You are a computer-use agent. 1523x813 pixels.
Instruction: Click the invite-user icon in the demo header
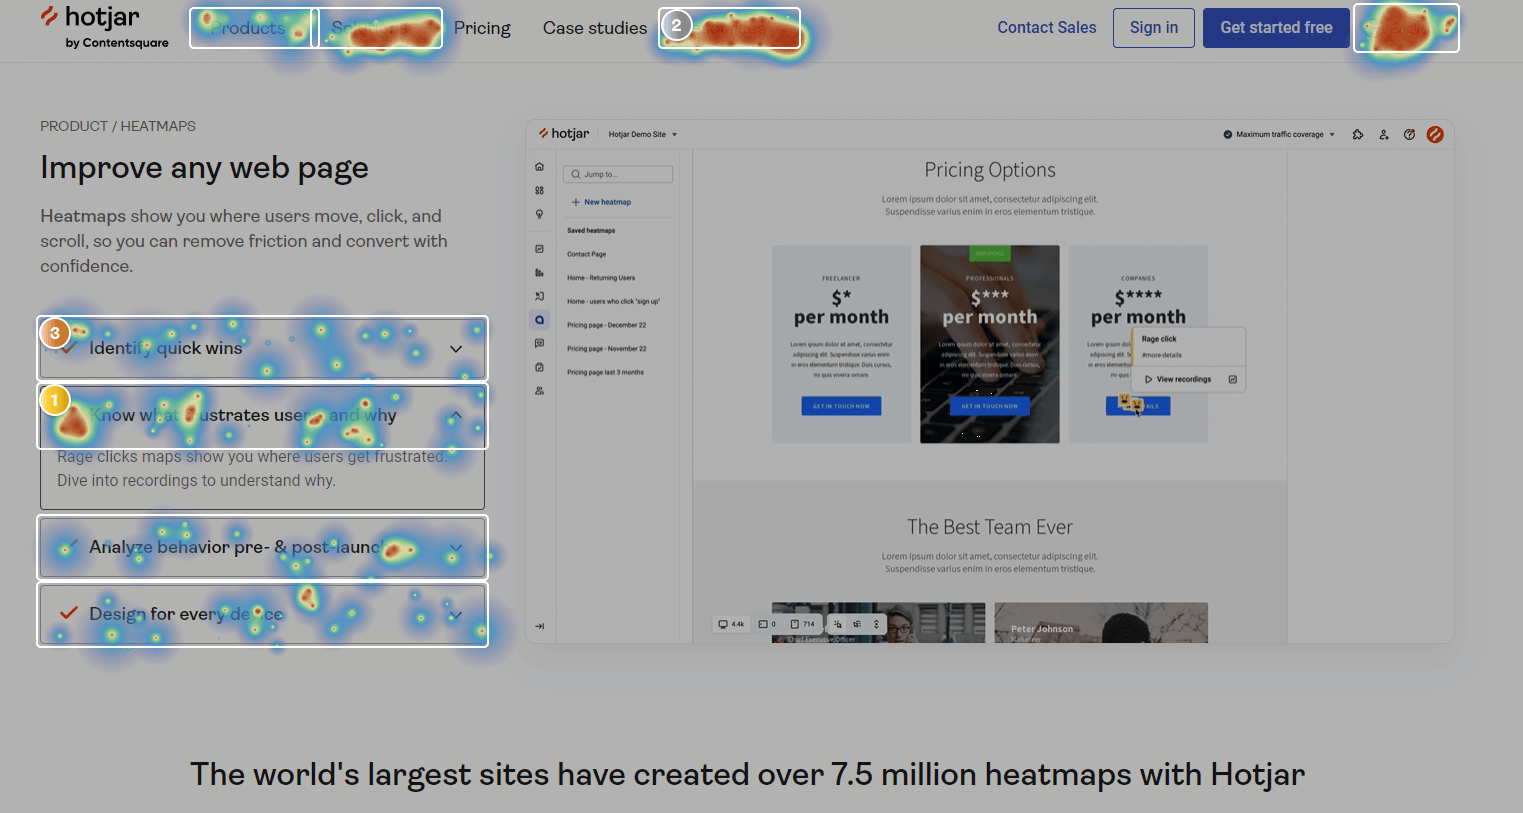point(1384,134)
